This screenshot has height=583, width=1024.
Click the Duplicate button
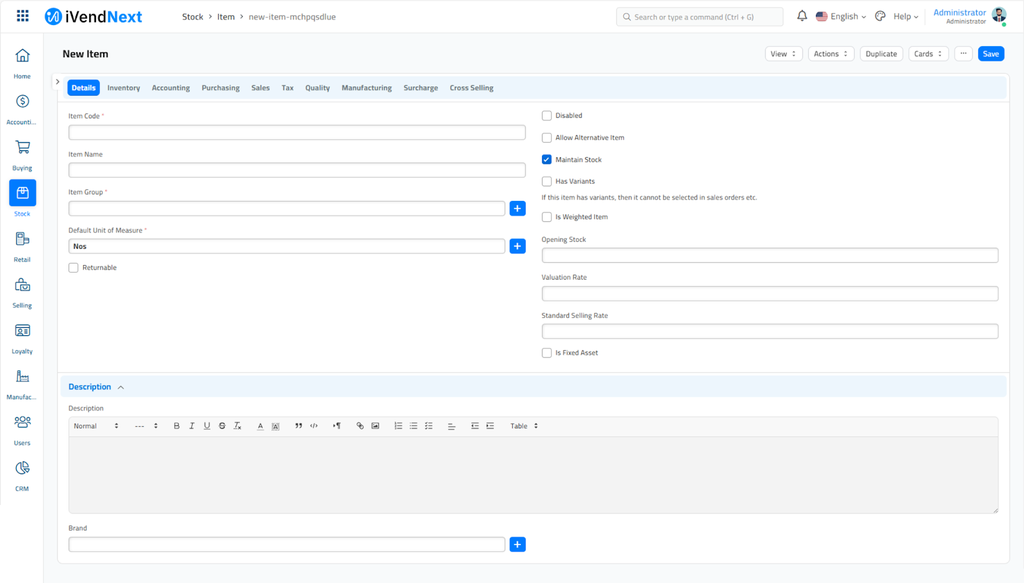881,54
